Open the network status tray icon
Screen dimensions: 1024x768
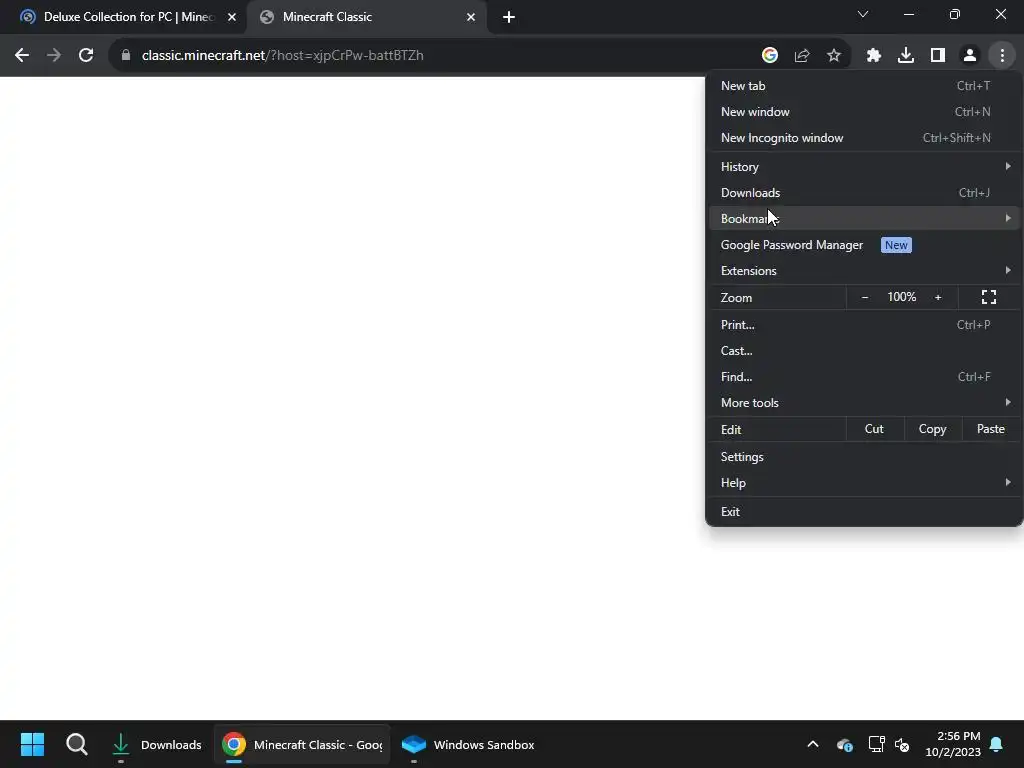click(x=876, y=744)
